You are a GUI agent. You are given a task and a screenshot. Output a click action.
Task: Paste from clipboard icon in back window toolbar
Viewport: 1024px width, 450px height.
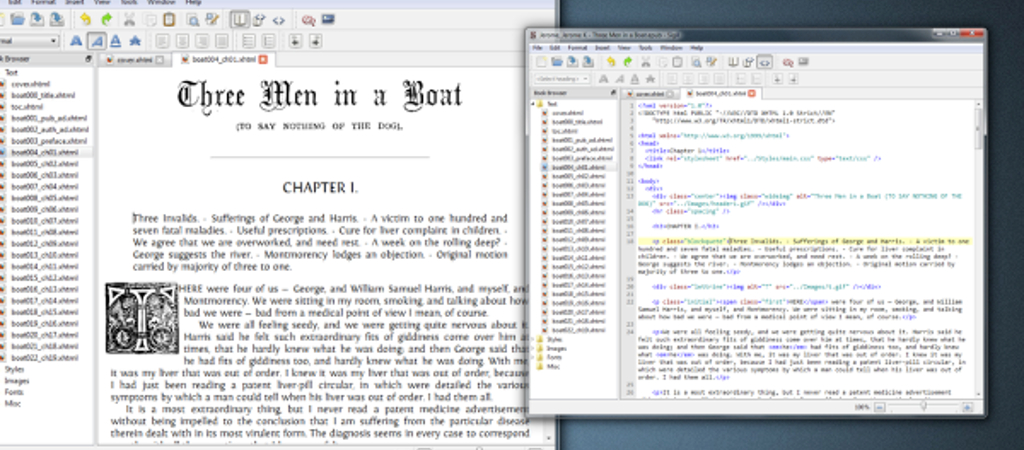pos(169,20)
